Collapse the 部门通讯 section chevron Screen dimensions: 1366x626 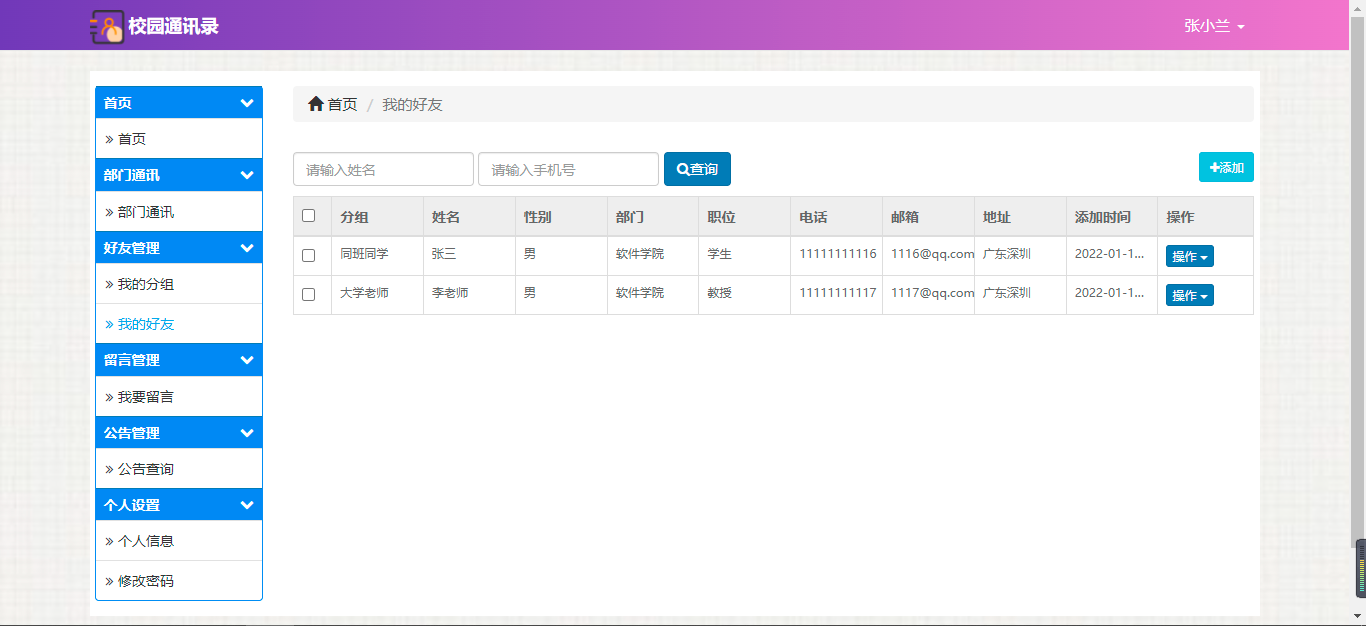pyautogui.click(x=247, y=175)
